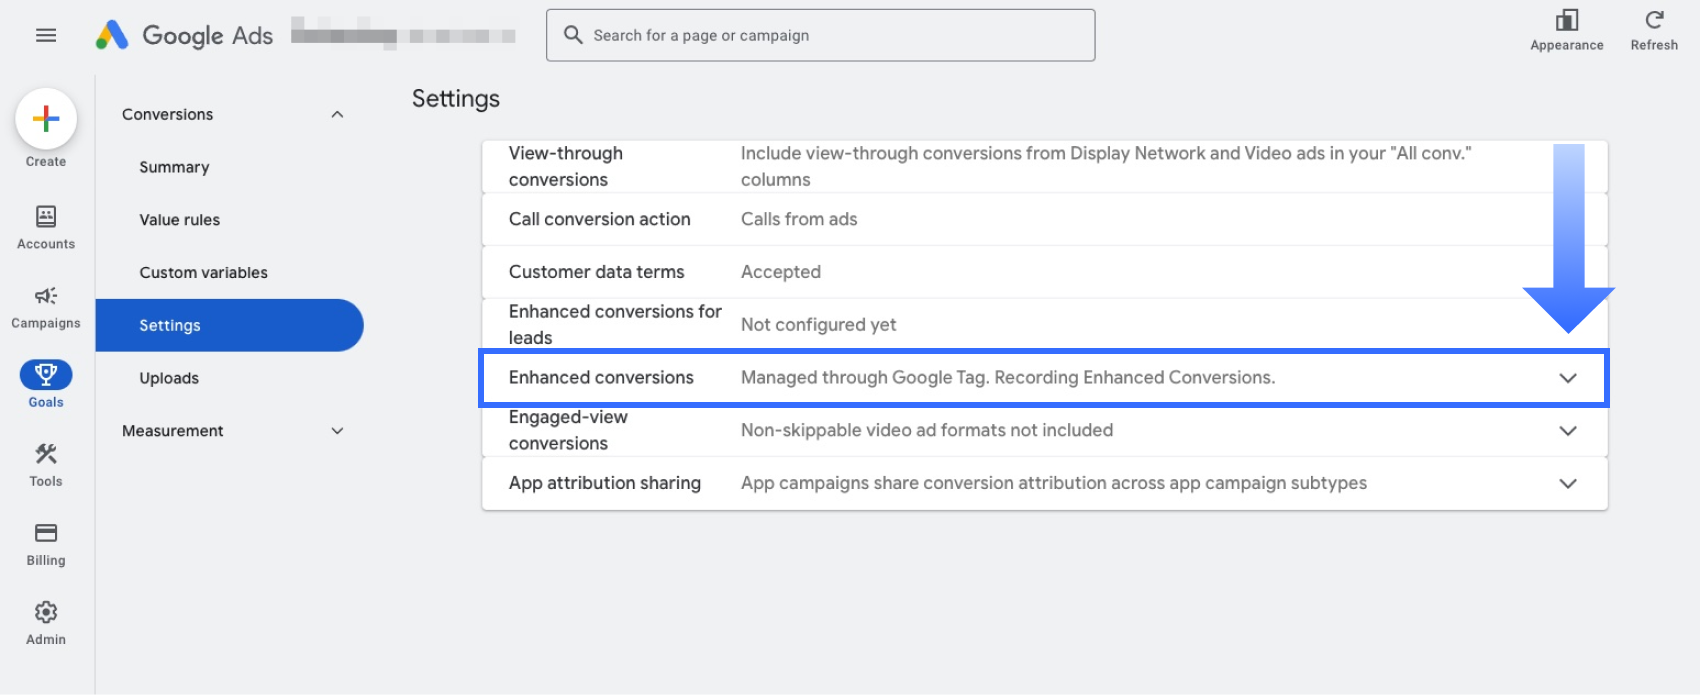Screen dimensions: 1700x695
Task: Open the Uploads menu item
Action: [x=169, y=378]
